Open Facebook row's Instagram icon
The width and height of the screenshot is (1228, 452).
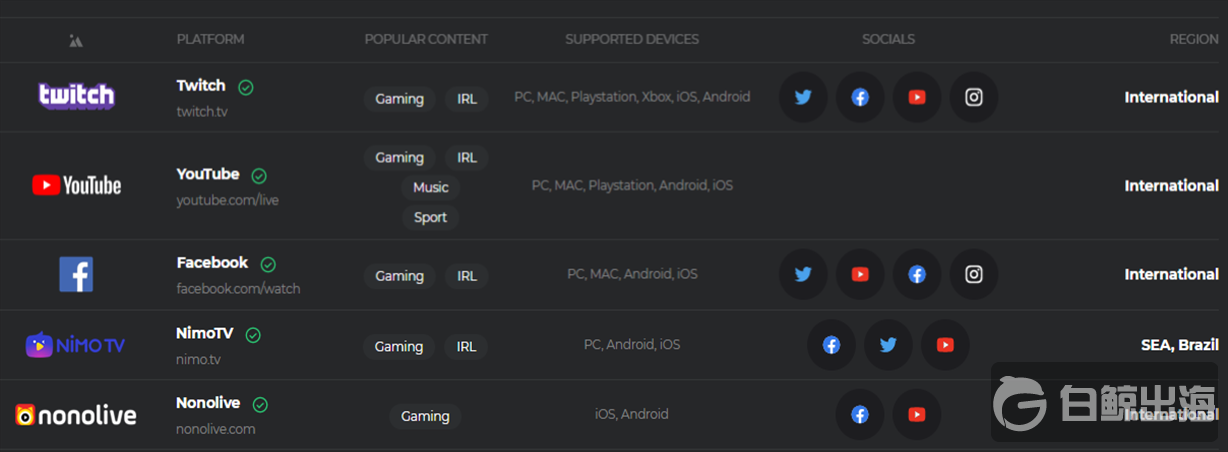tap(974, 274)
